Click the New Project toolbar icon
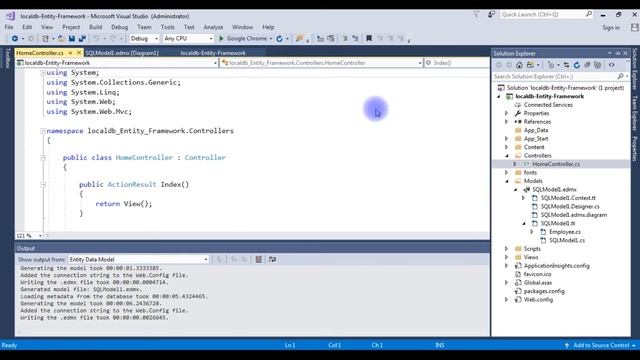This screenshot has height=360, width=640. pos(45,38)
